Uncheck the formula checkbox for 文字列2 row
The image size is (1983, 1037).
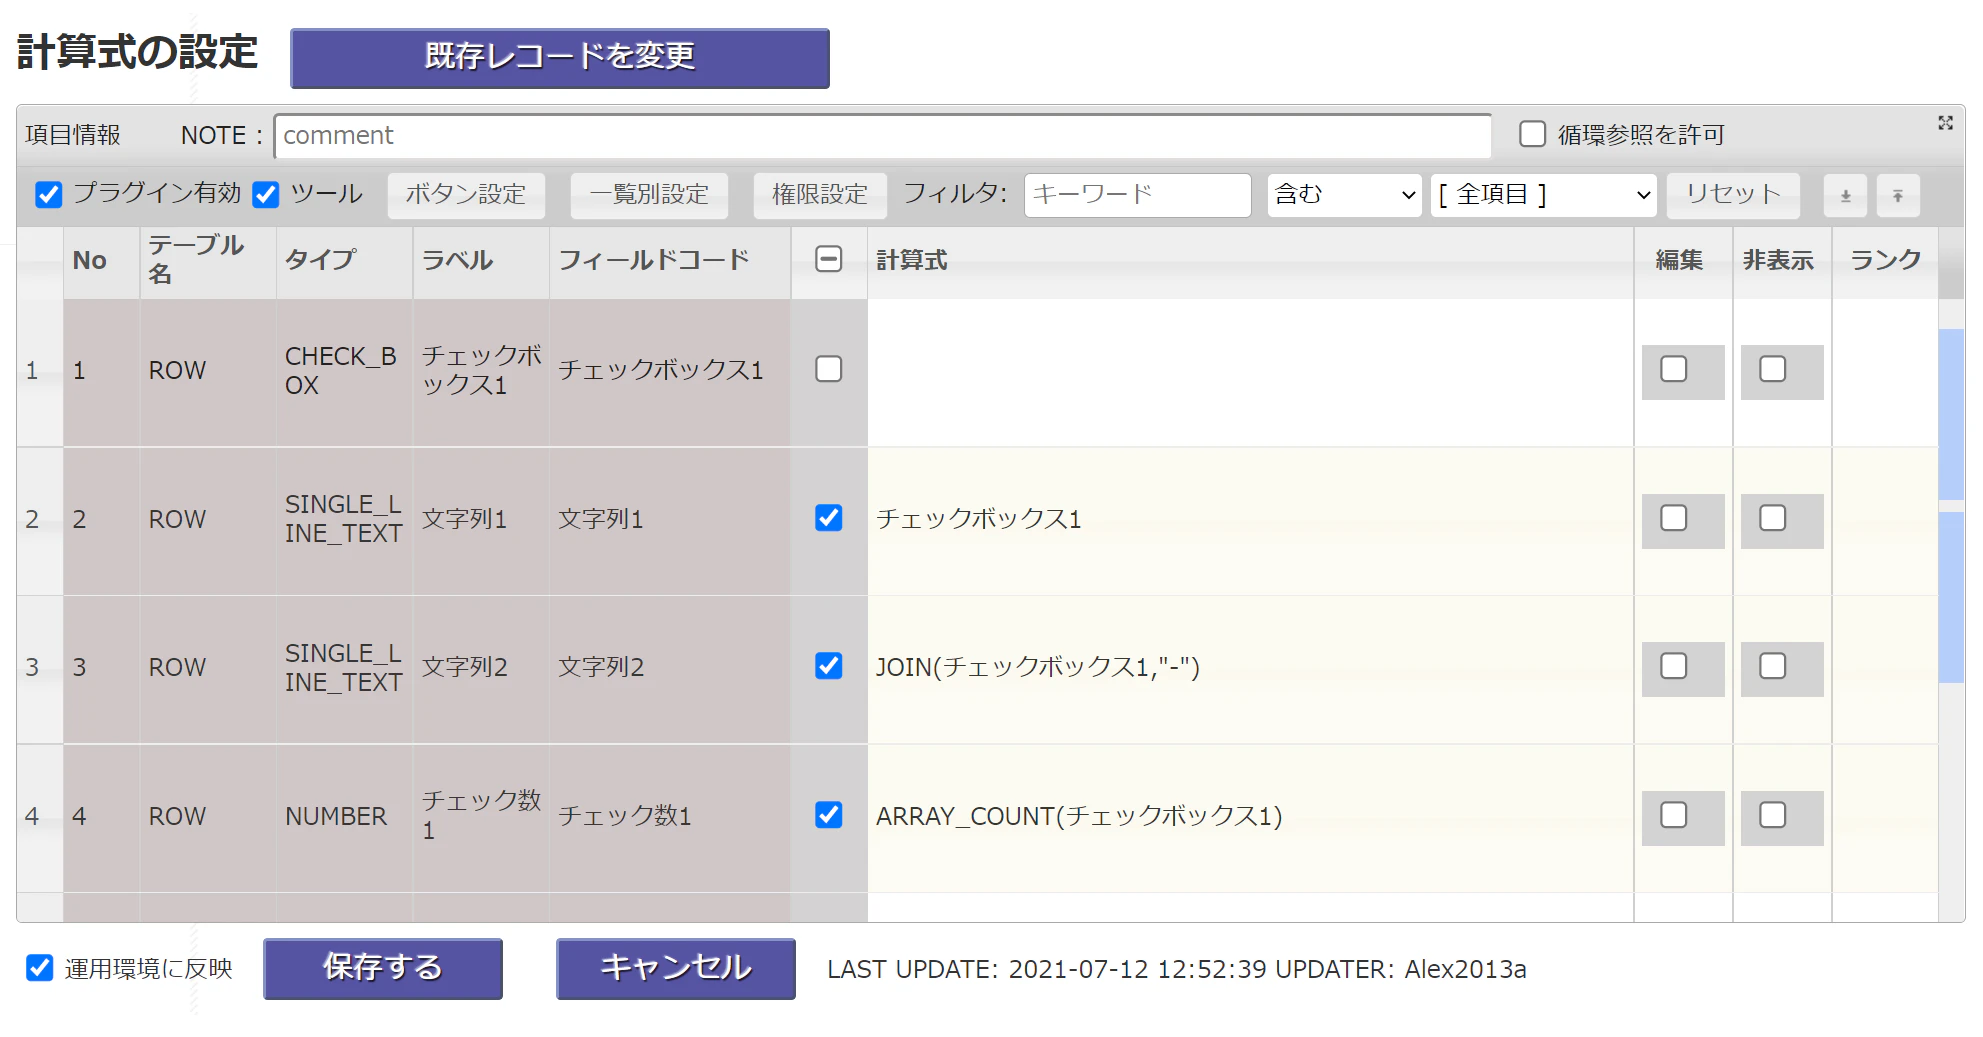[x=829, y=666]
